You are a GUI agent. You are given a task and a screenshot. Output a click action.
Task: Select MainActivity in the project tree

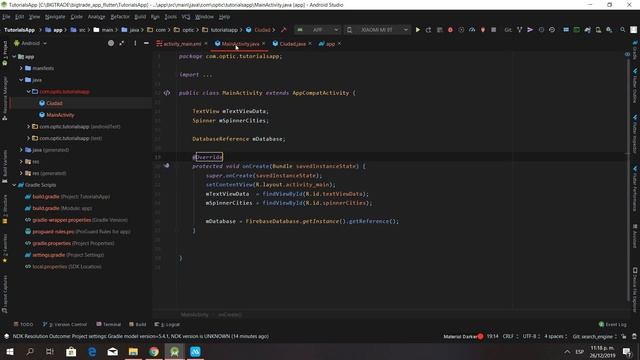coord(60,115)
